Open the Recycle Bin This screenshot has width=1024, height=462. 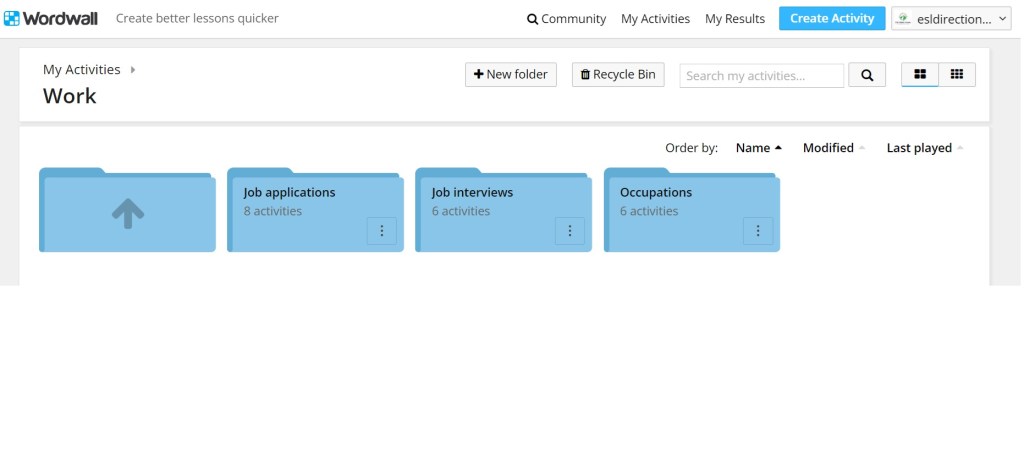[x=618, y=75]
